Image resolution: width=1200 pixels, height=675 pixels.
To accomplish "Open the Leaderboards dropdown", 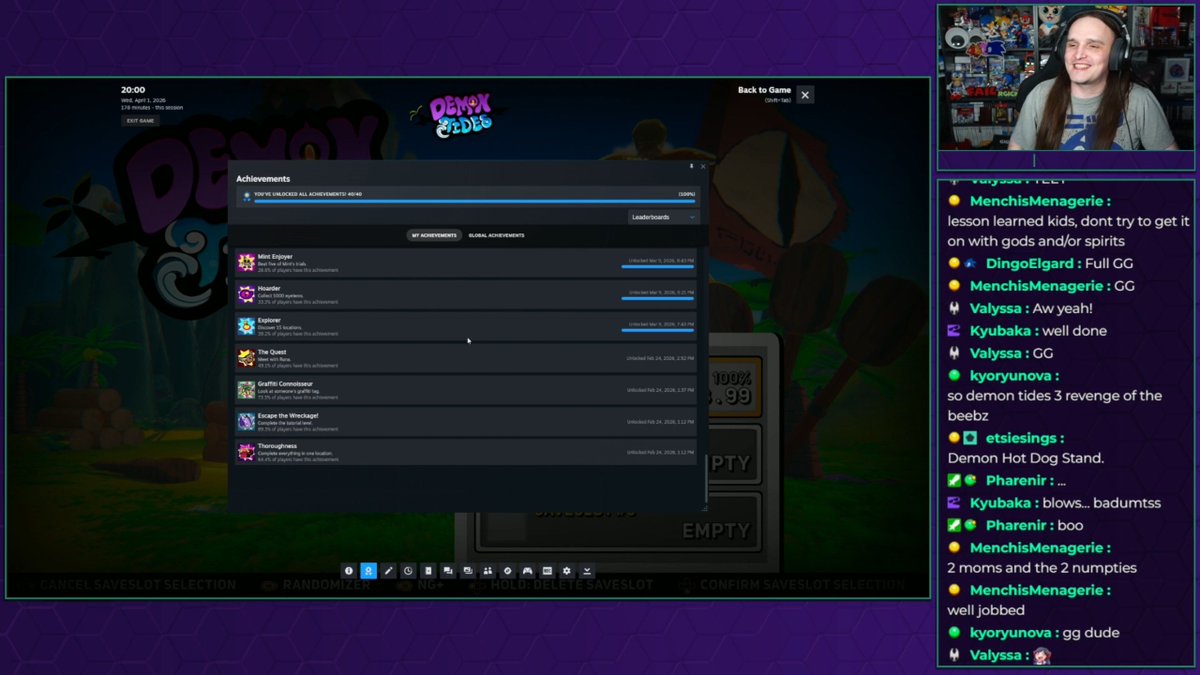I will (x=663, y=217).
